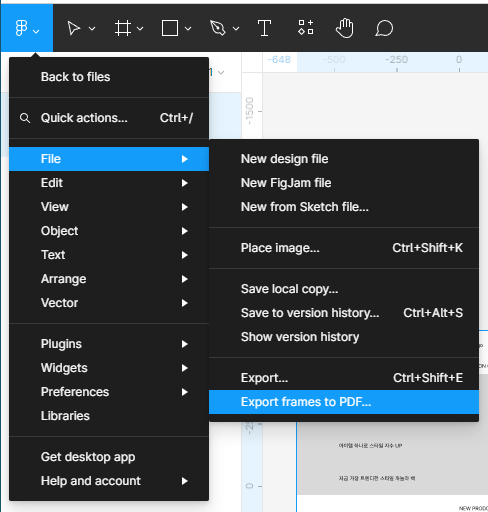Open the Vector menu item
Viewport: 488px width, 512px height.
click(109, 303)
